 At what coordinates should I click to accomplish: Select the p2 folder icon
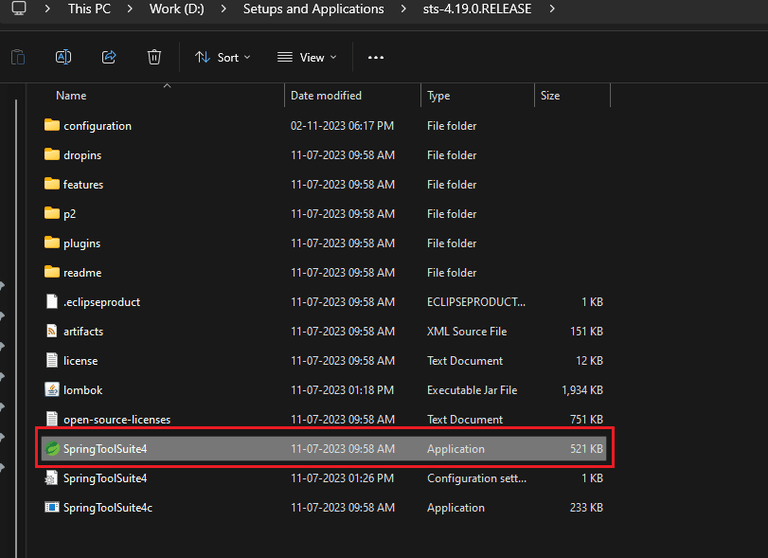tap(52, 214)
